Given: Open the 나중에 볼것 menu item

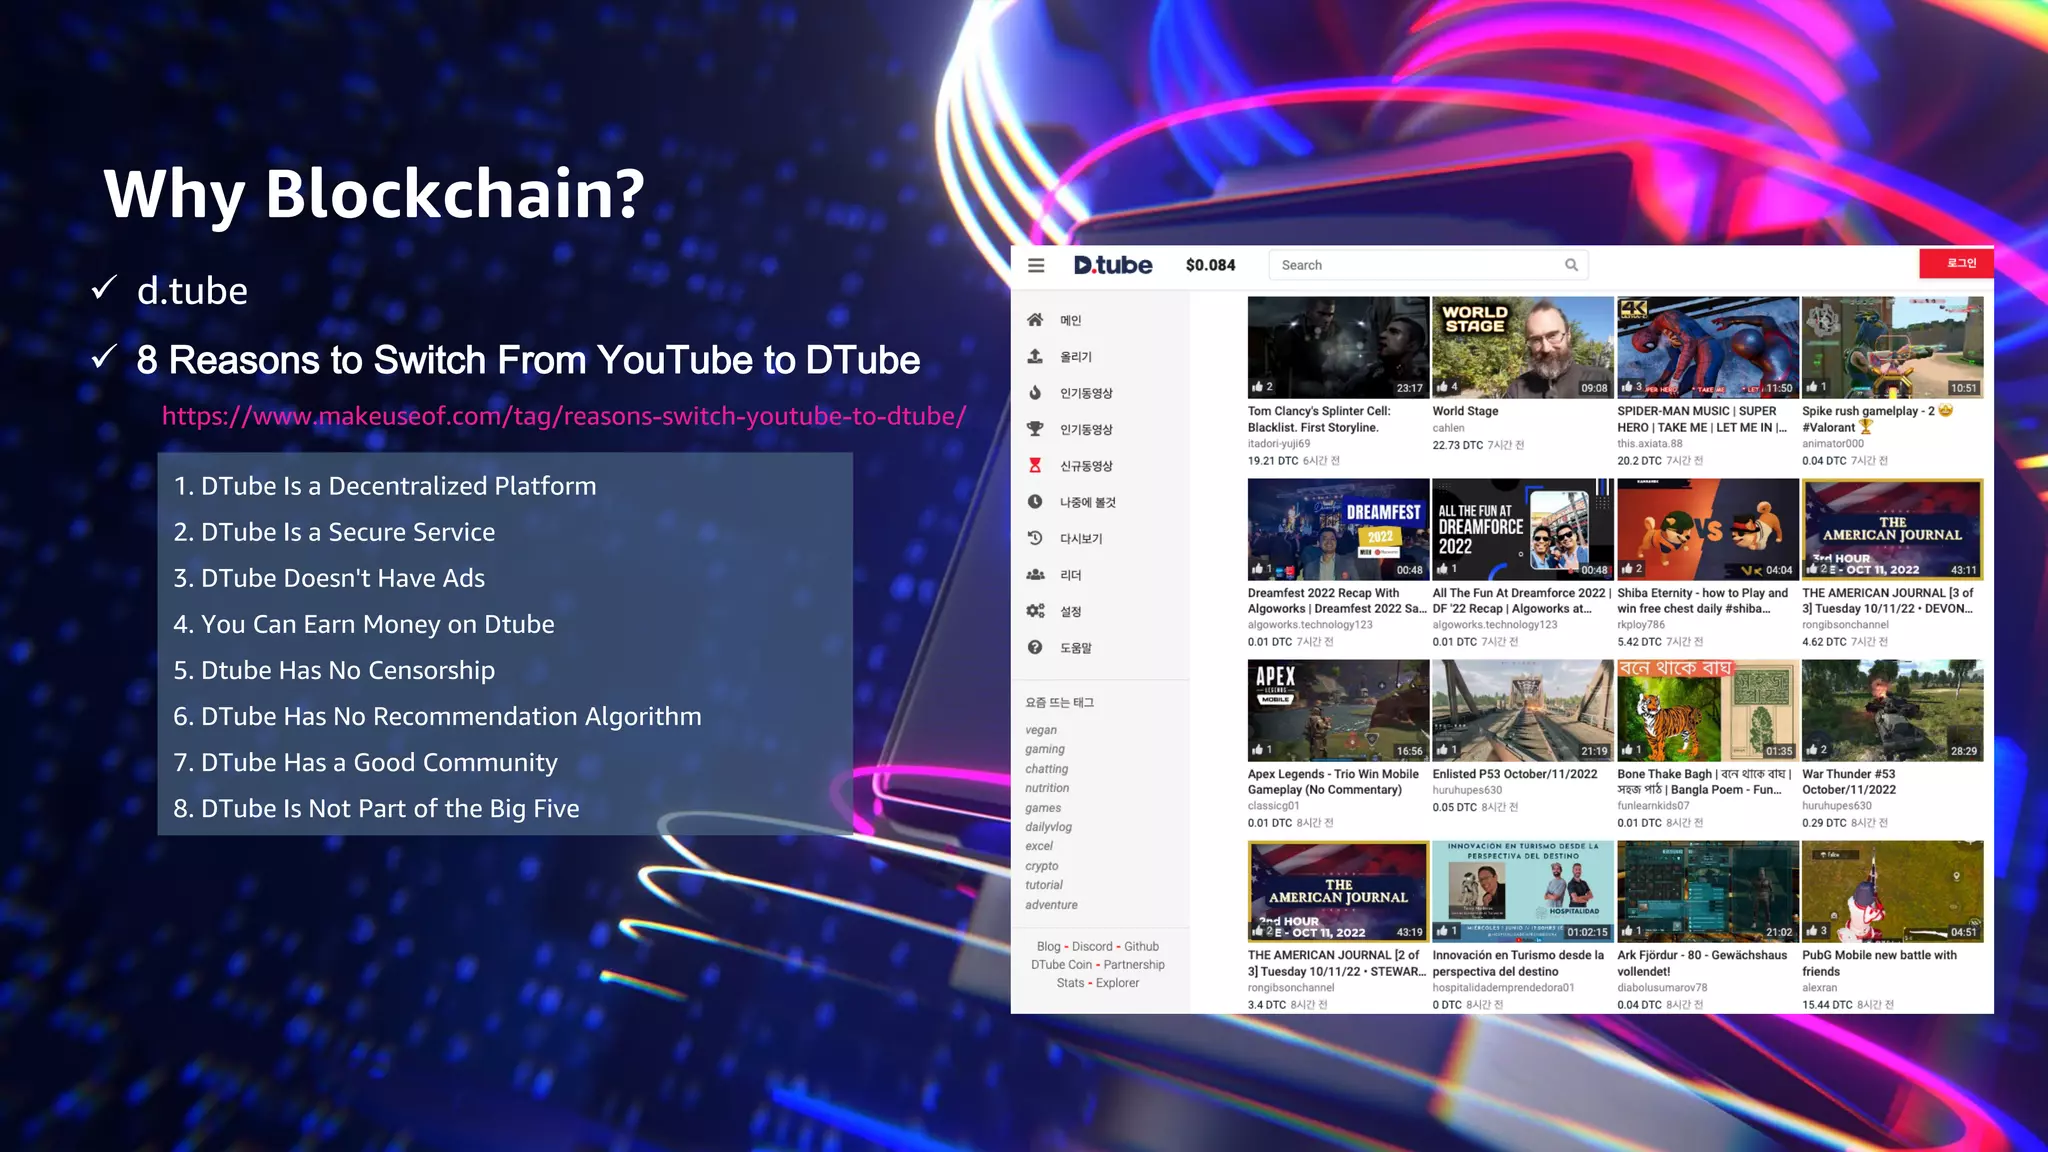Looking at the screenshot, I should pos(1088,502).
